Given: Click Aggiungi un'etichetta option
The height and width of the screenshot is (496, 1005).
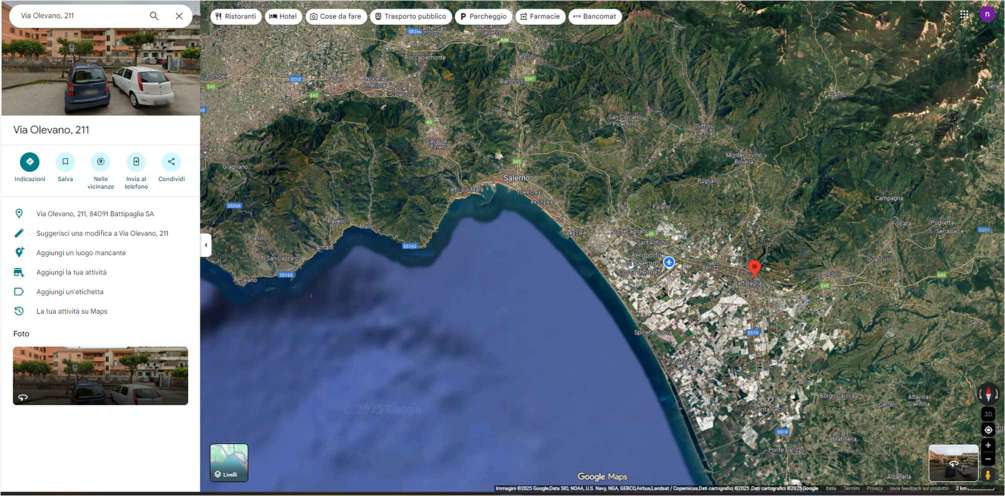Looking at the screenshot, I should click(x=70, y=292).
